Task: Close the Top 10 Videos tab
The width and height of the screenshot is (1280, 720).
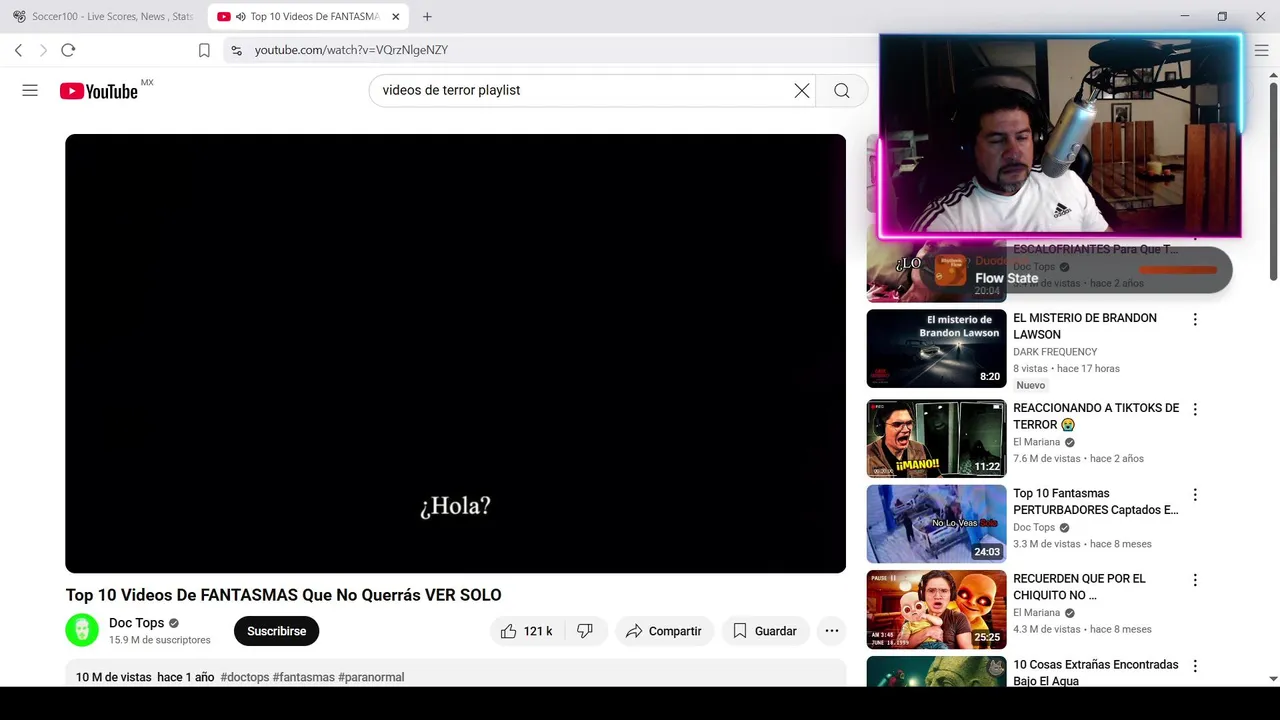Action: pyautogui.click(x=395, y=16)
